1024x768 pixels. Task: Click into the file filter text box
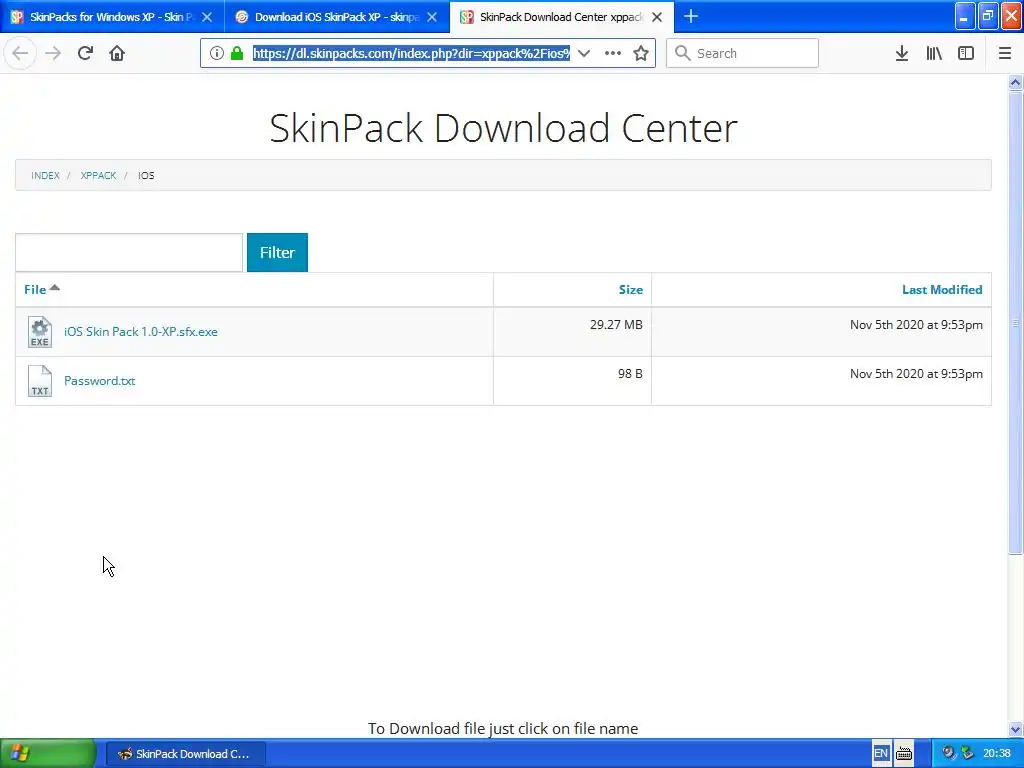[129, 252]
